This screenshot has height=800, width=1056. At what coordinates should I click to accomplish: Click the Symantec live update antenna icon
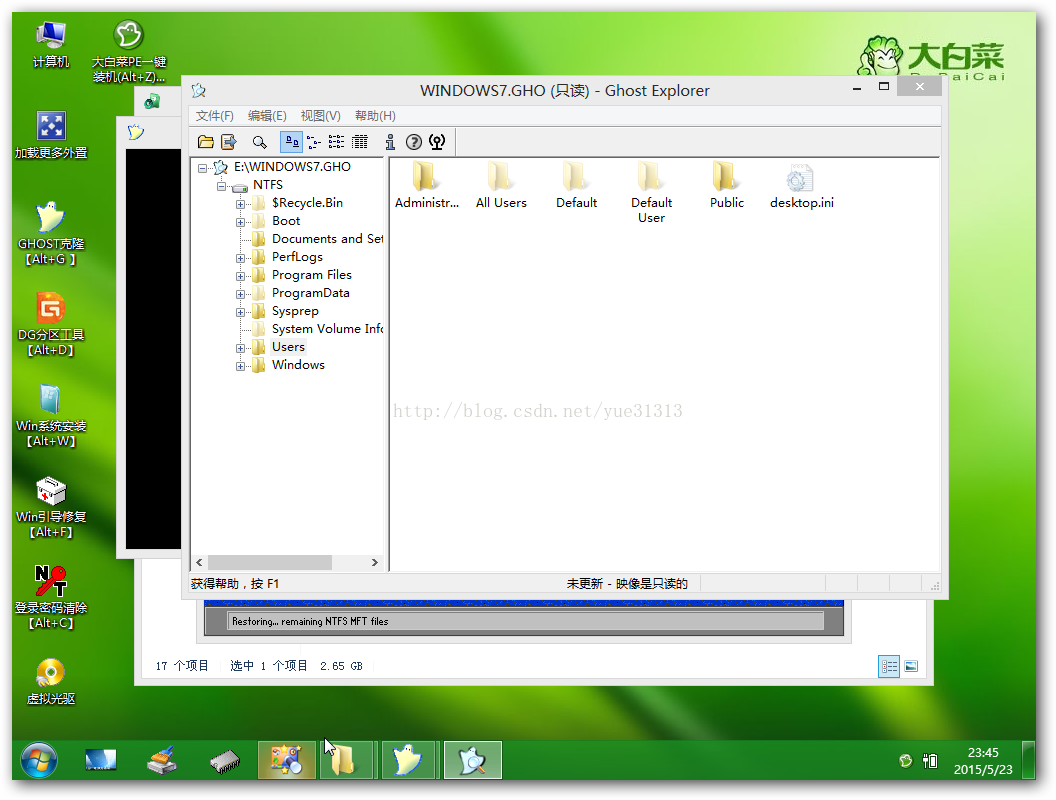pyautogui.click(x=437, y=141)
